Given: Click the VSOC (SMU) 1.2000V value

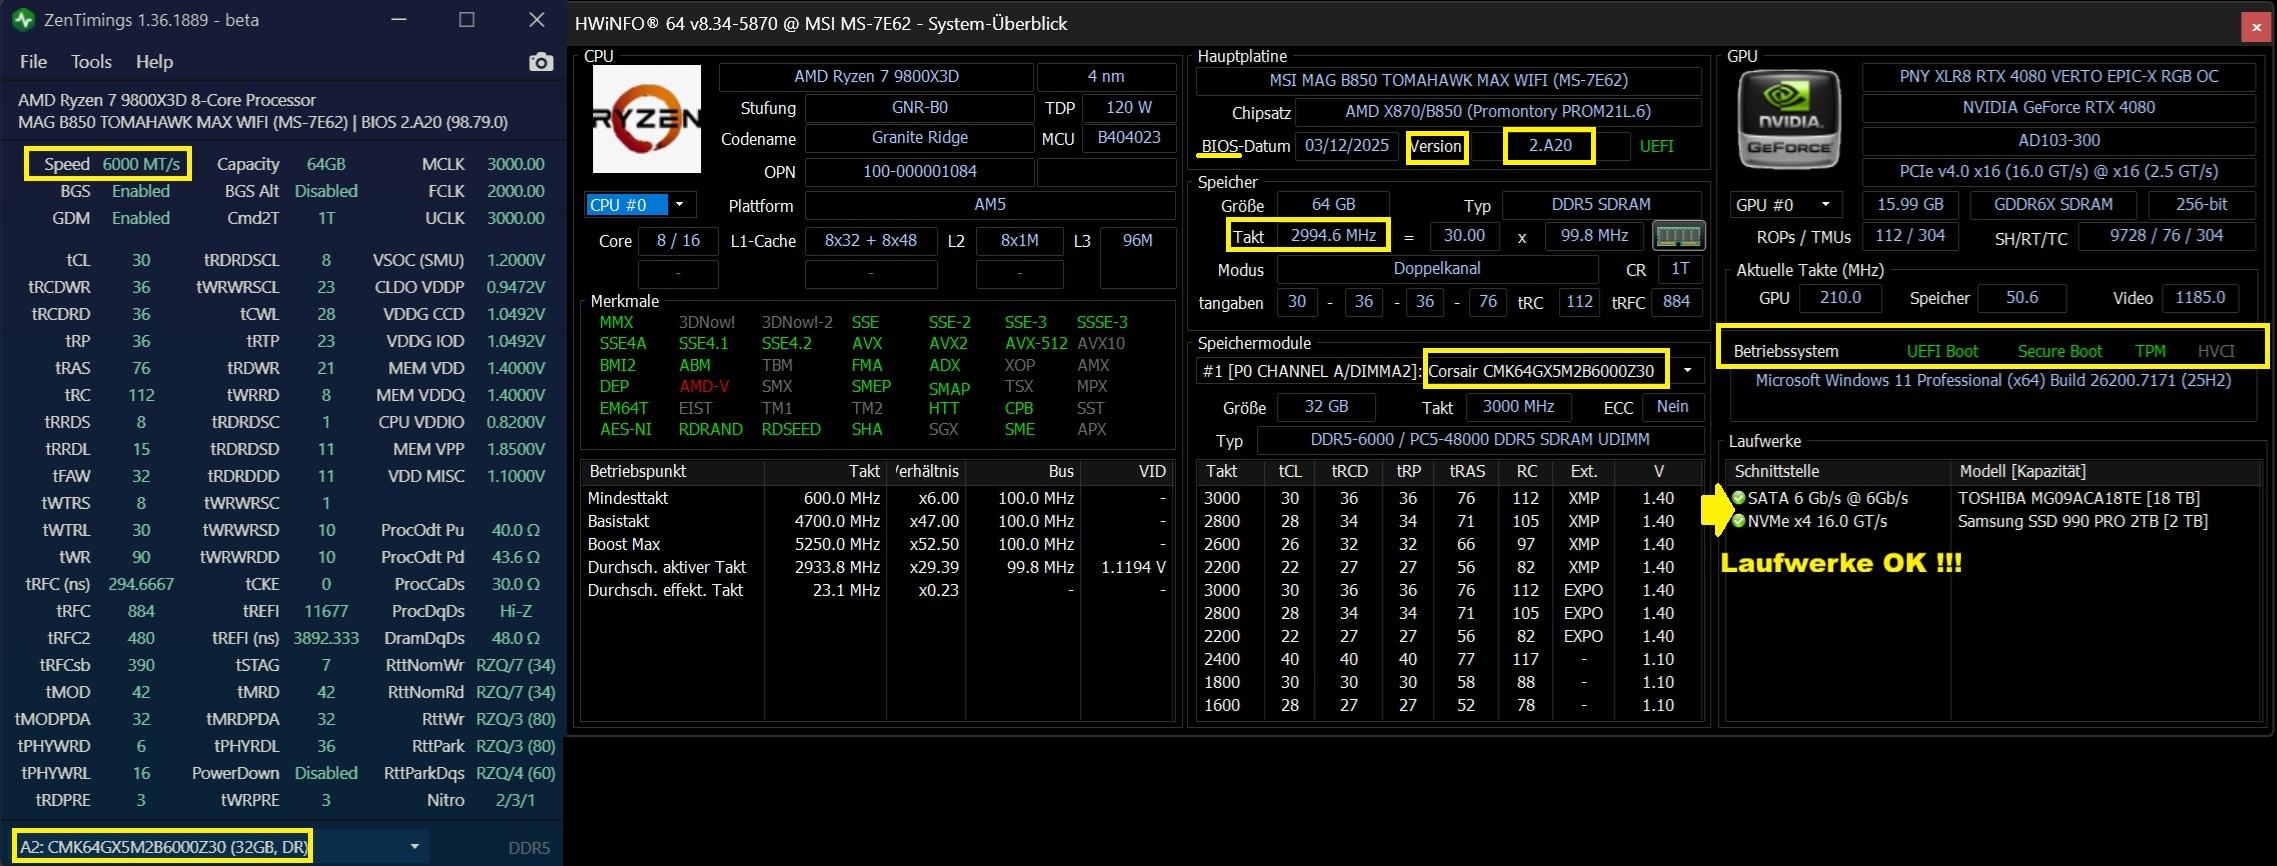Looking at the screenshot, I should 515,260.
